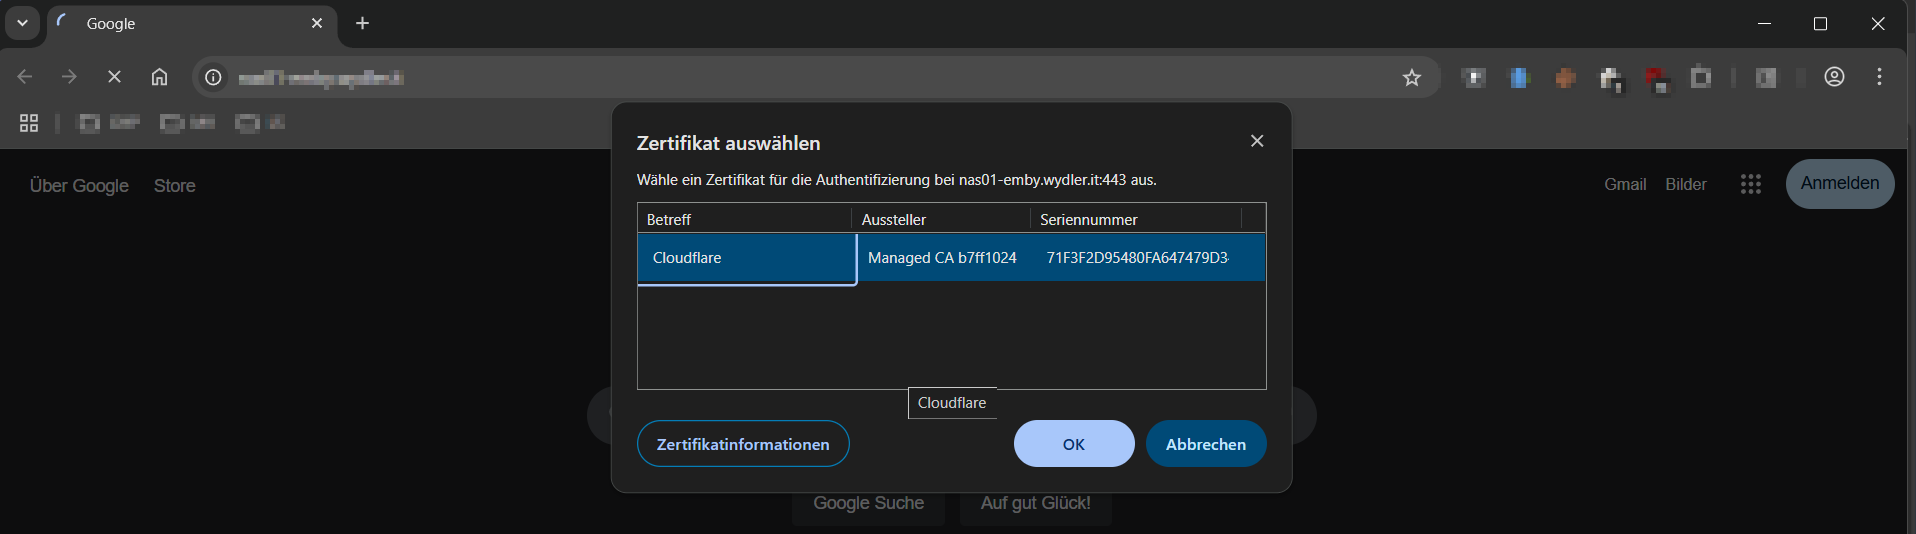Click the orange extension icon
The width and height of the screenshot is (1916, 534).
pos(1565,77)
